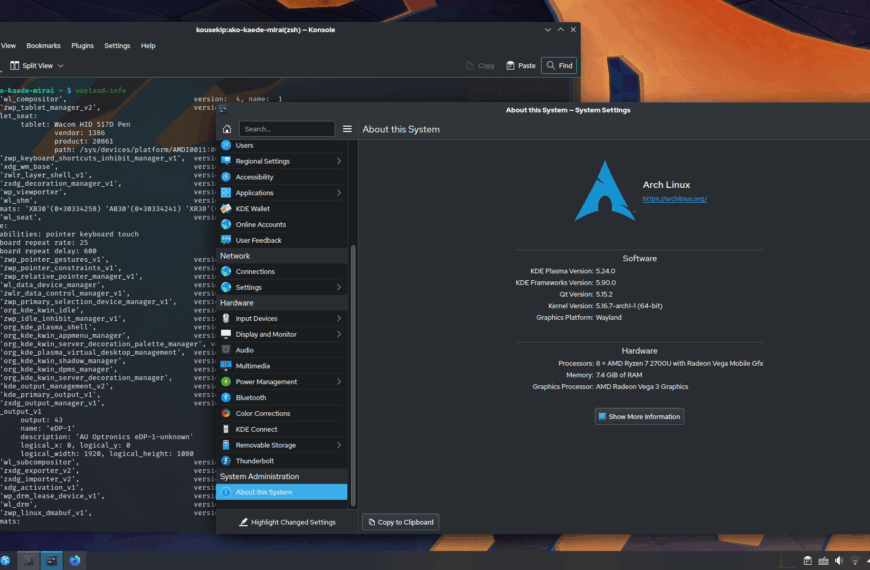Screen dimensions: 870x570
Task: Click the Find button in Konsole
Action: pyautogui.click(x=559, y=65)
